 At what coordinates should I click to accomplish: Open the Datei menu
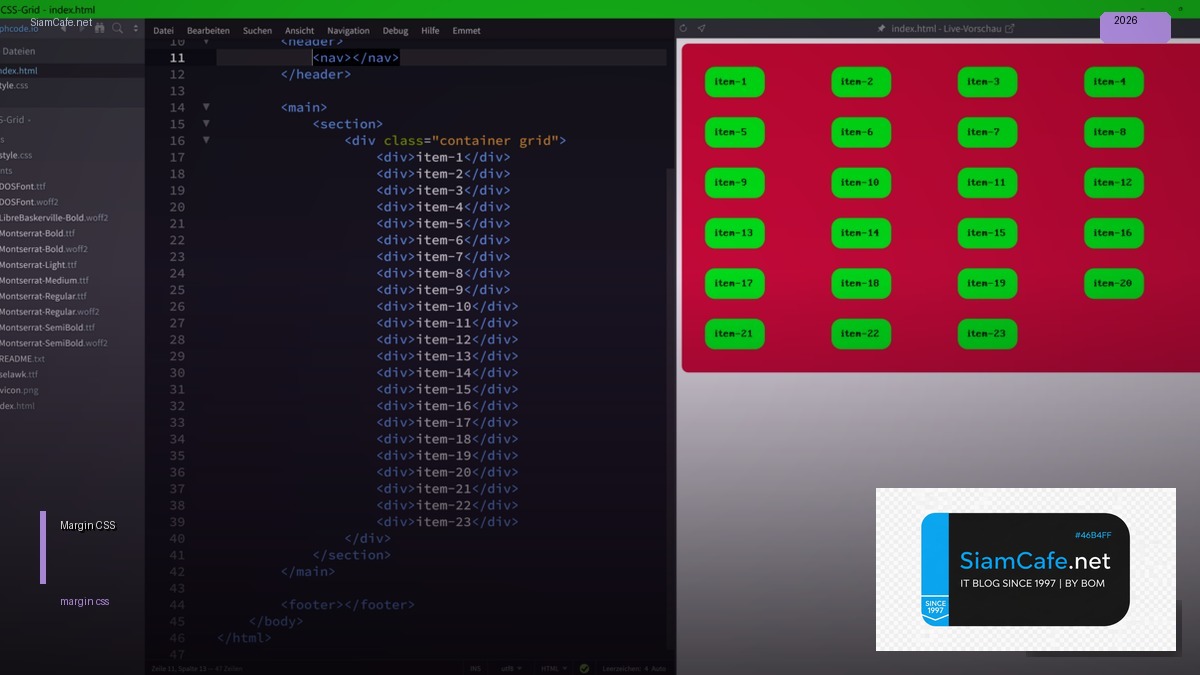click(x=163, y=31)
